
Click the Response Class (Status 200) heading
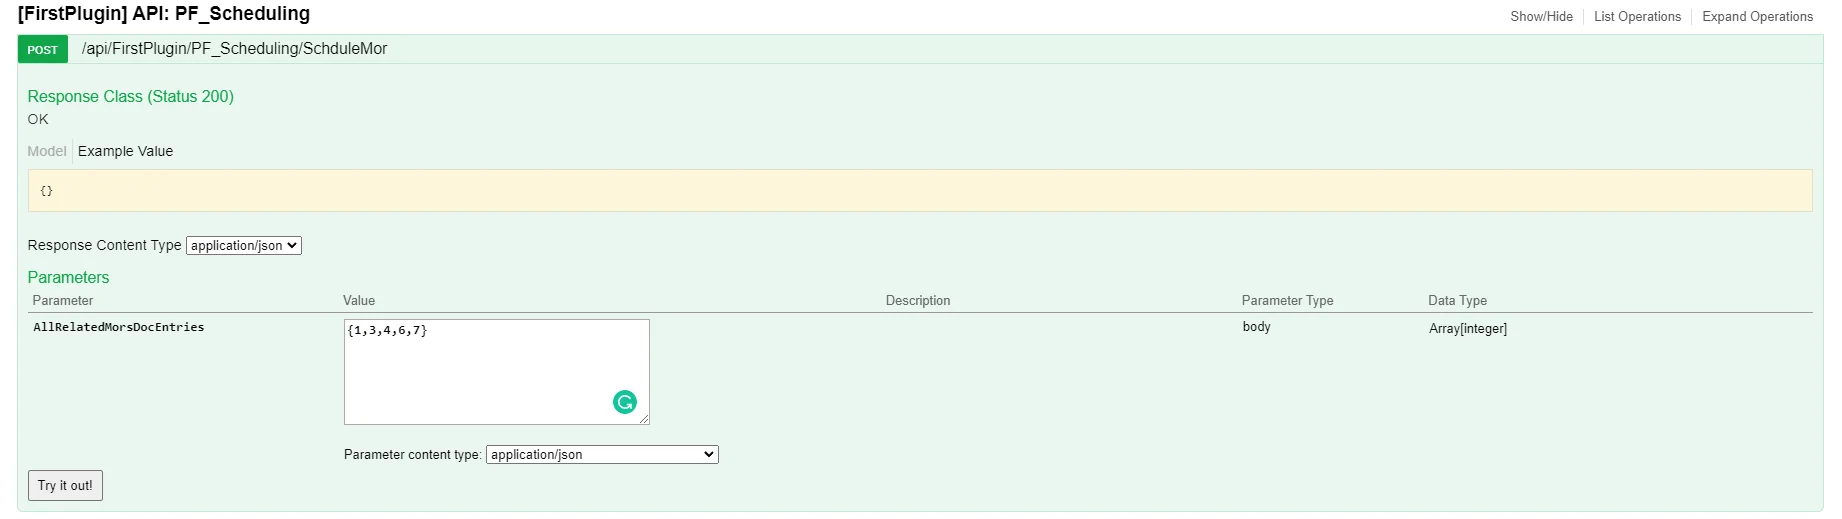[x=131, y=97]
